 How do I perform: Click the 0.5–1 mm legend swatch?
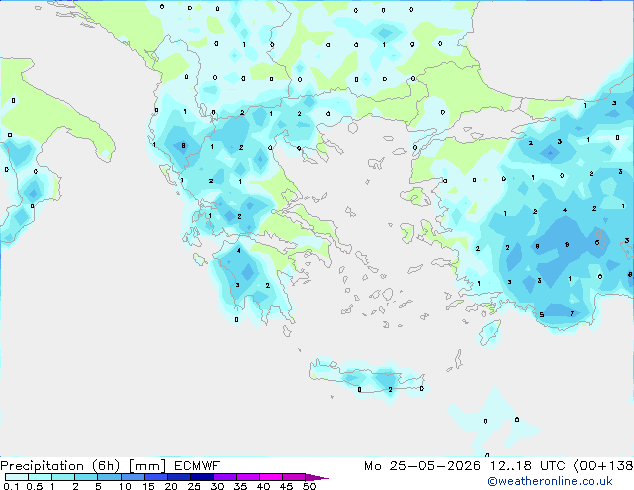tap(40, 477)
